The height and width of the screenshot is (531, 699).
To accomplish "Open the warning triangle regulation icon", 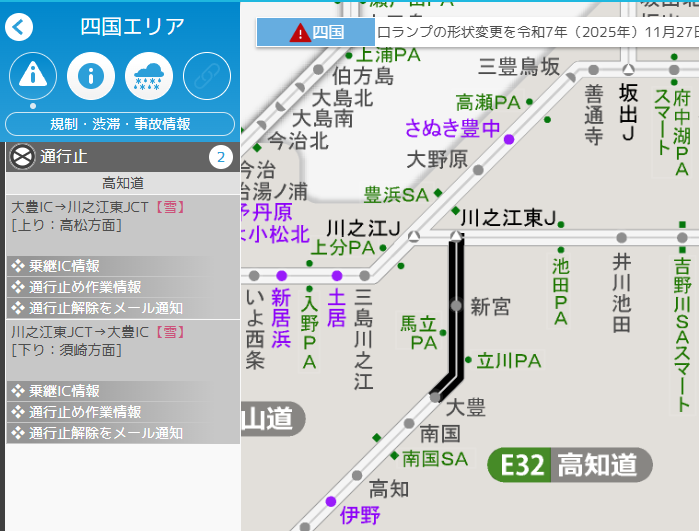I will coord(33,76).
